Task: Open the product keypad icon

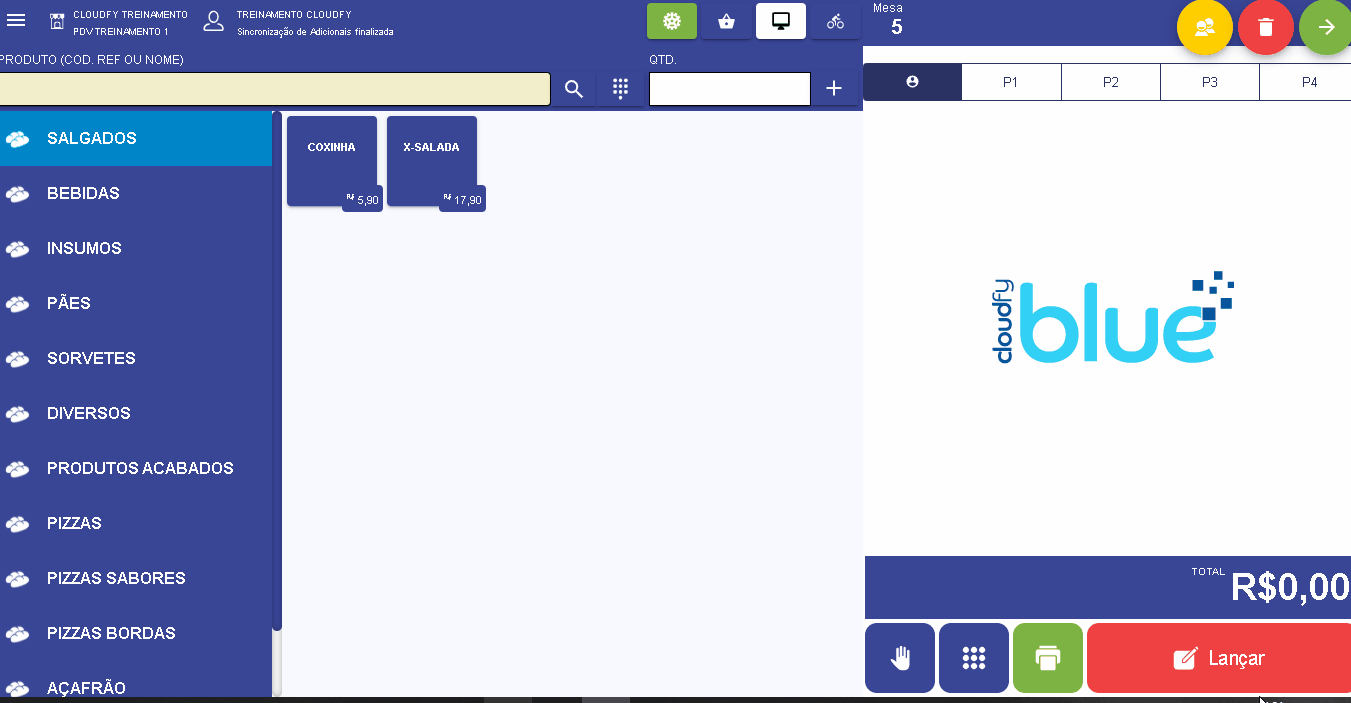Action: pos(621,89)
